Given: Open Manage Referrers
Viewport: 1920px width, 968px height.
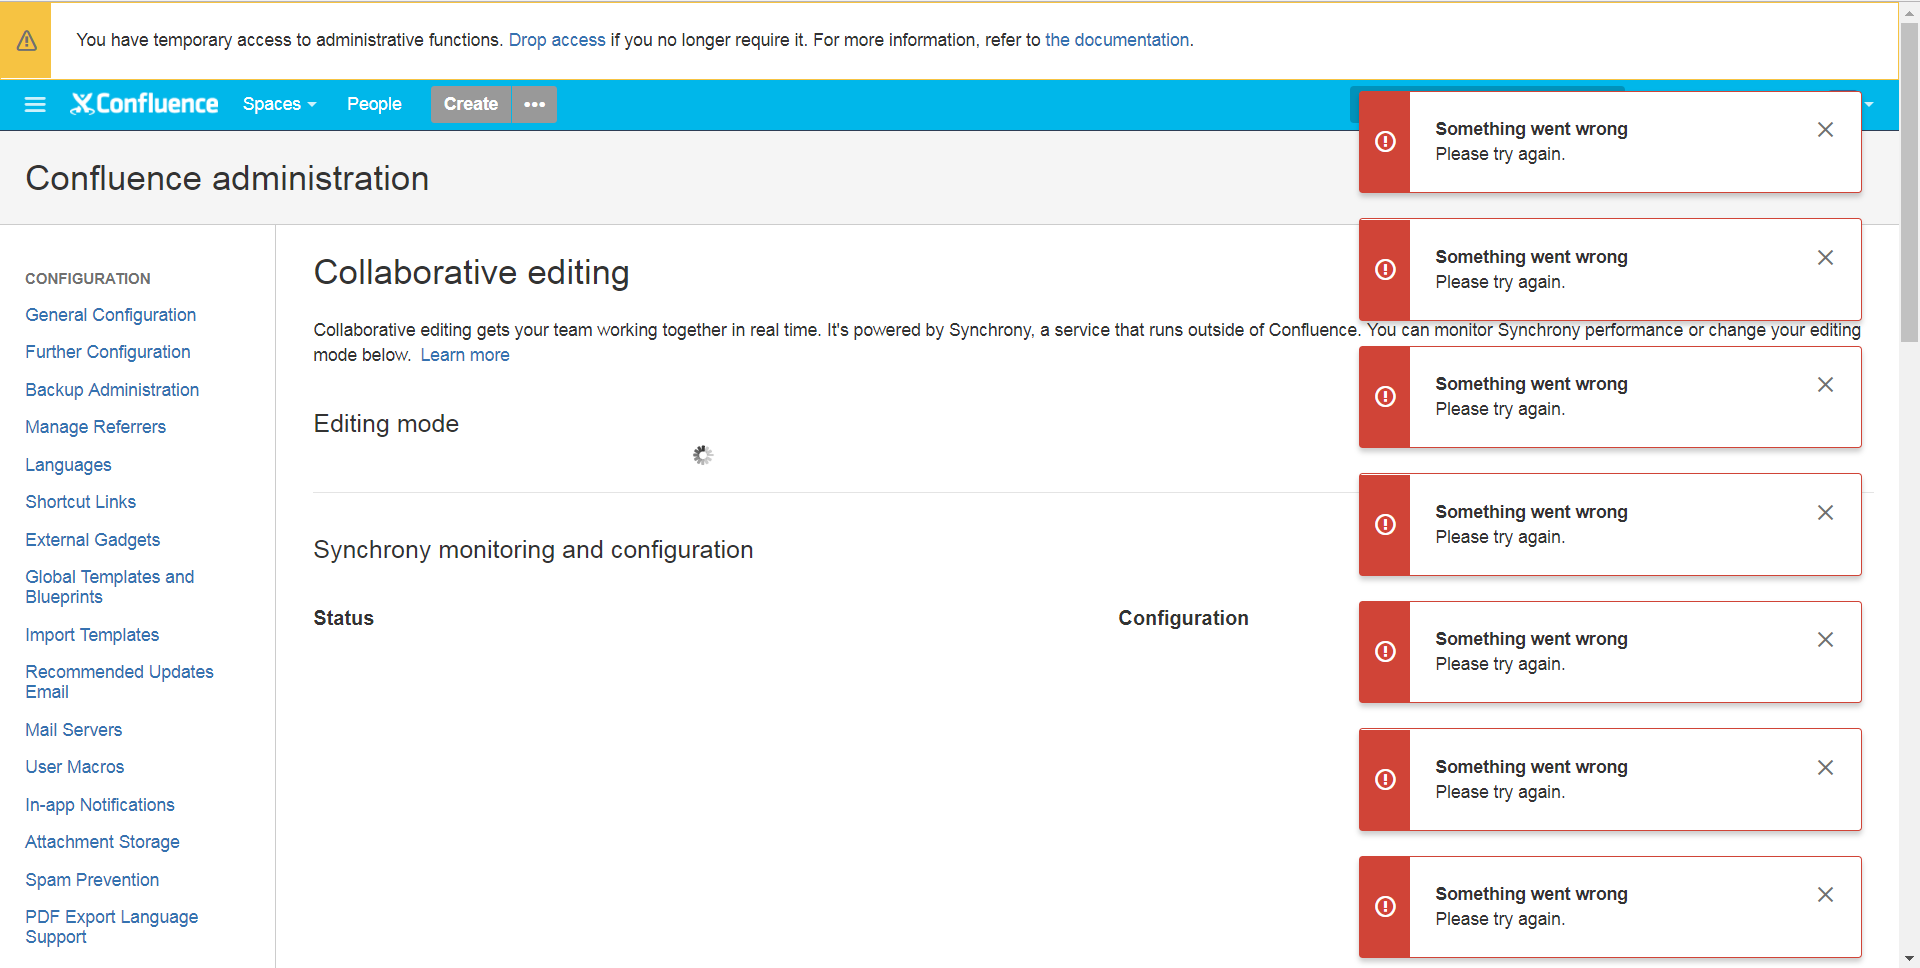Looking at the screenshot, I should tap(96, 427).
